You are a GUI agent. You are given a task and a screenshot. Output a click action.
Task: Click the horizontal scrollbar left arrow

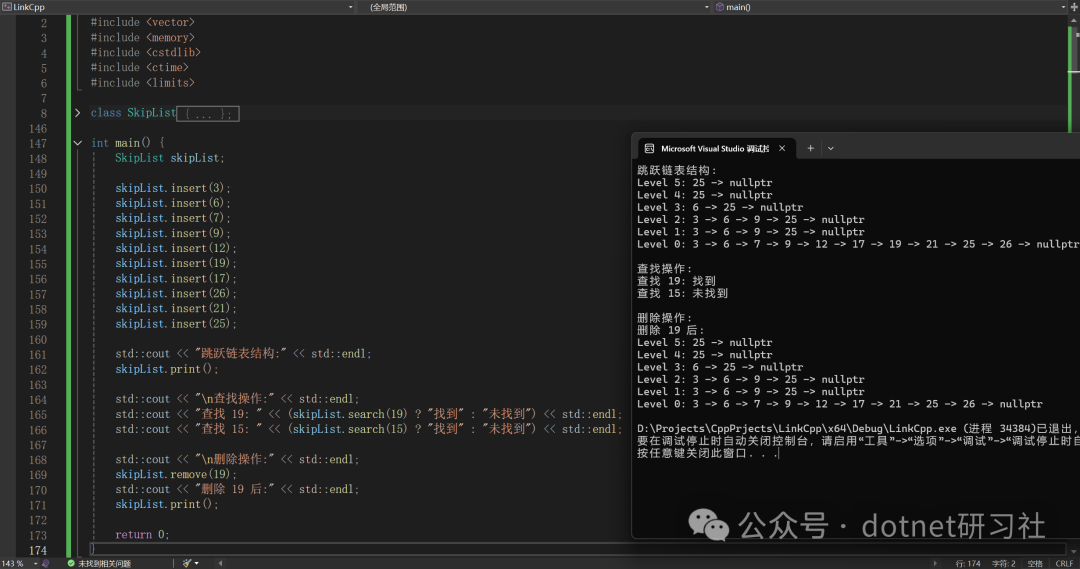(x=220, y=563)
